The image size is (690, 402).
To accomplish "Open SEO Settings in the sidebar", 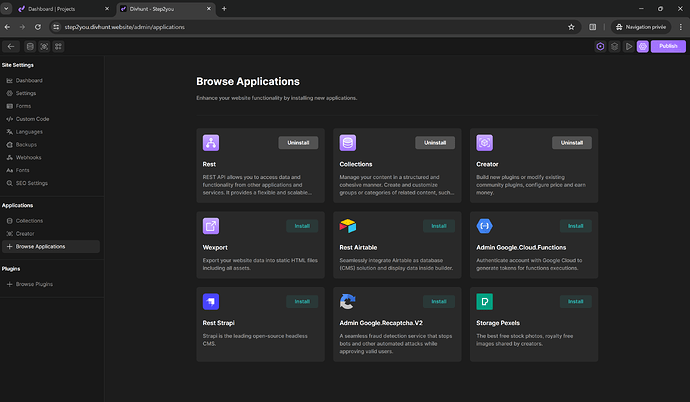I will (x=51, y=183).
